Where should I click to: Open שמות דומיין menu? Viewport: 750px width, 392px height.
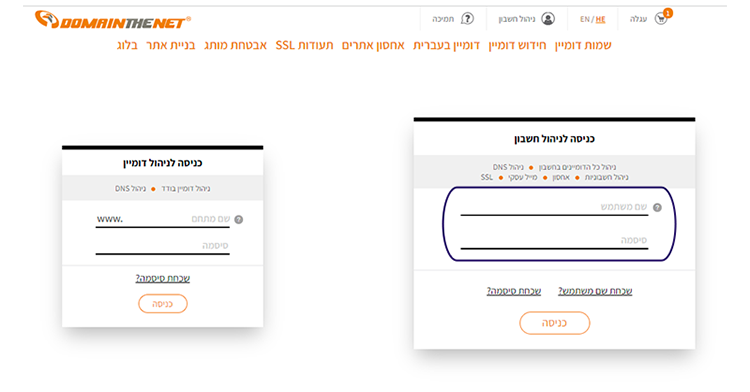(583, 45)
